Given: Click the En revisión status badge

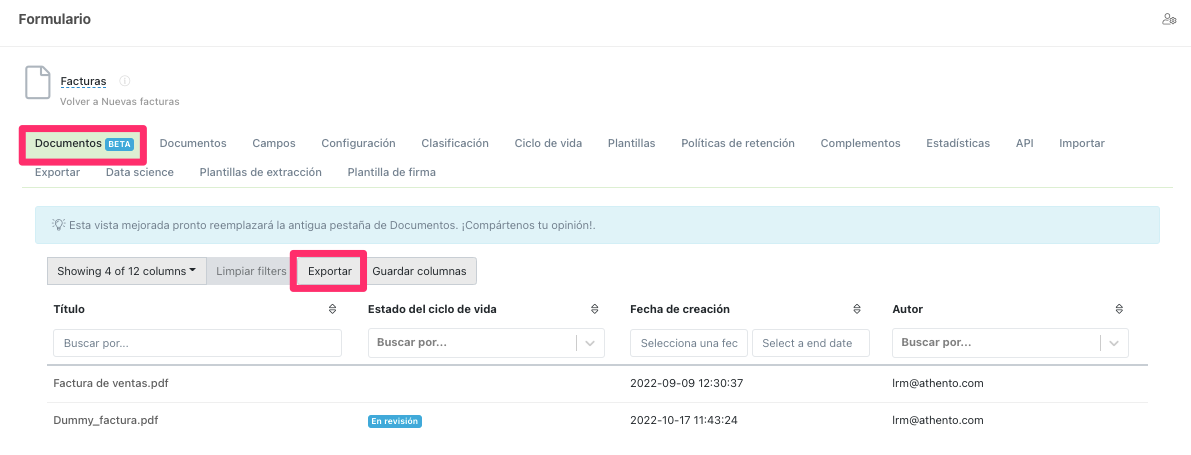Looking at the screenshot, I should click(394, 421).
